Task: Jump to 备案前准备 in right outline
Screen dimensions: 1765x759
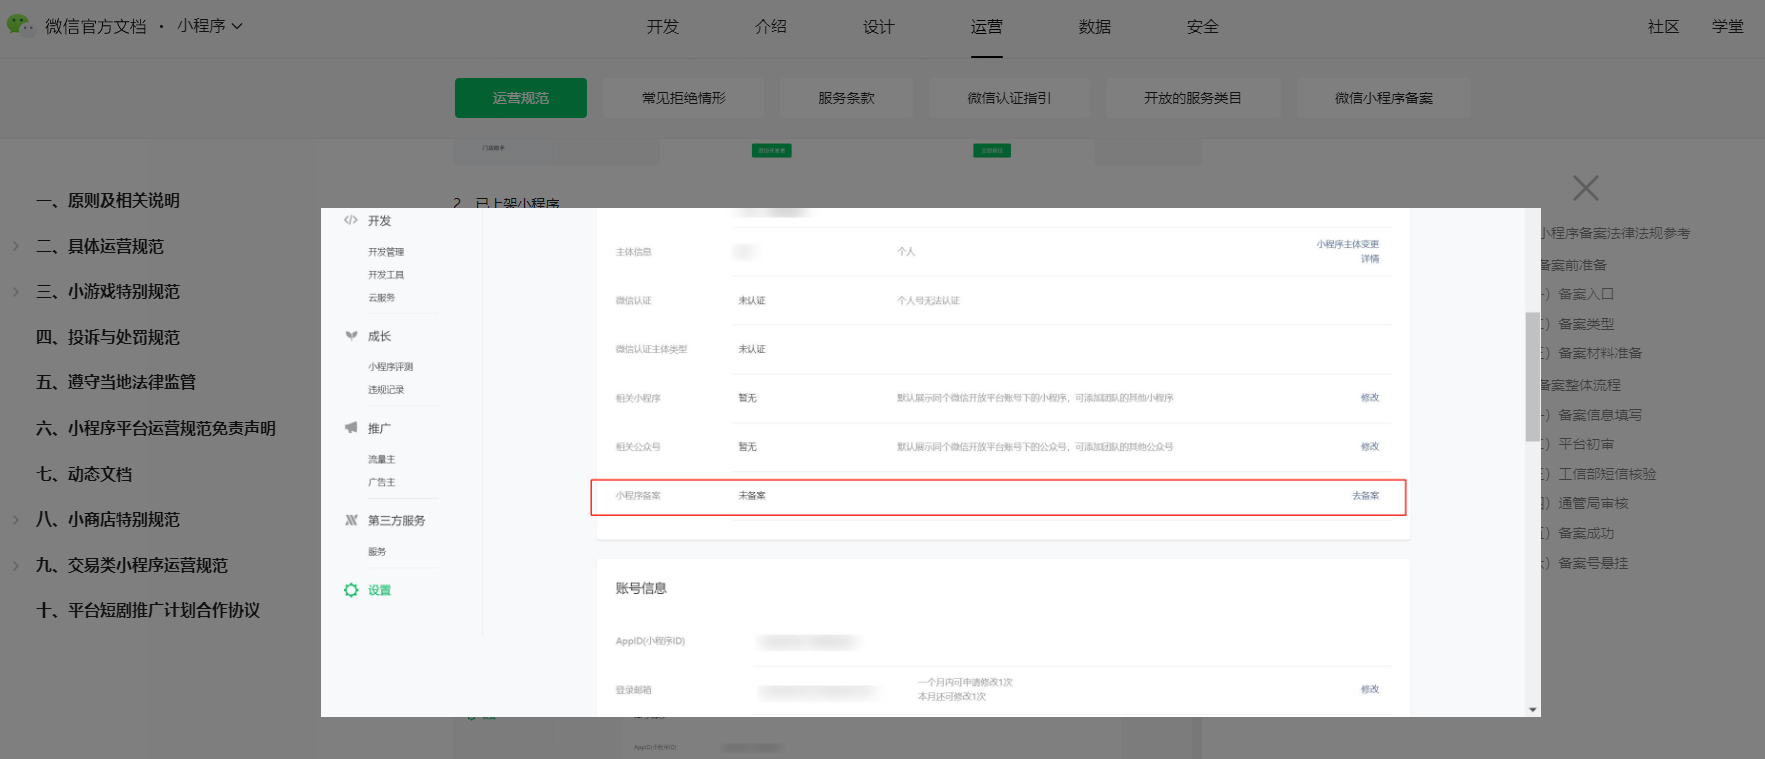Action: (1573, 266)
